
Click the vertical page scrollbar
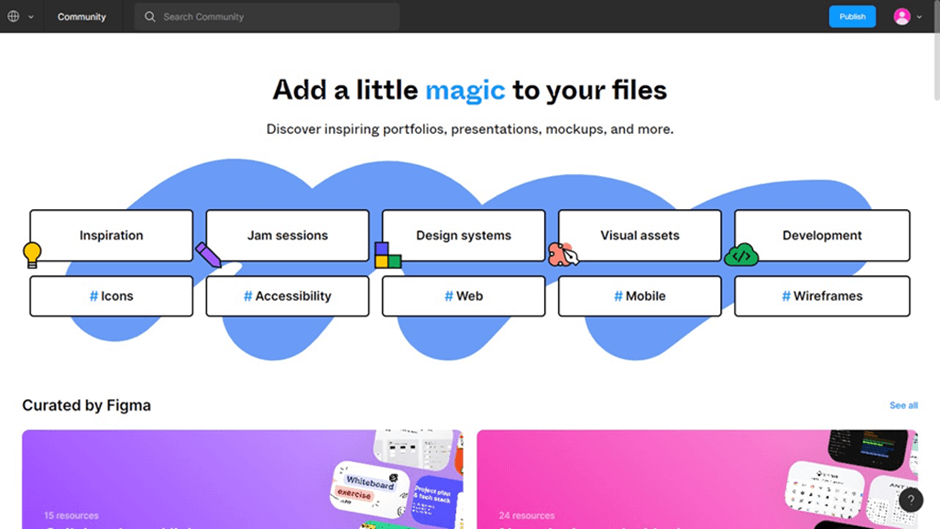[x=937, y=51]
